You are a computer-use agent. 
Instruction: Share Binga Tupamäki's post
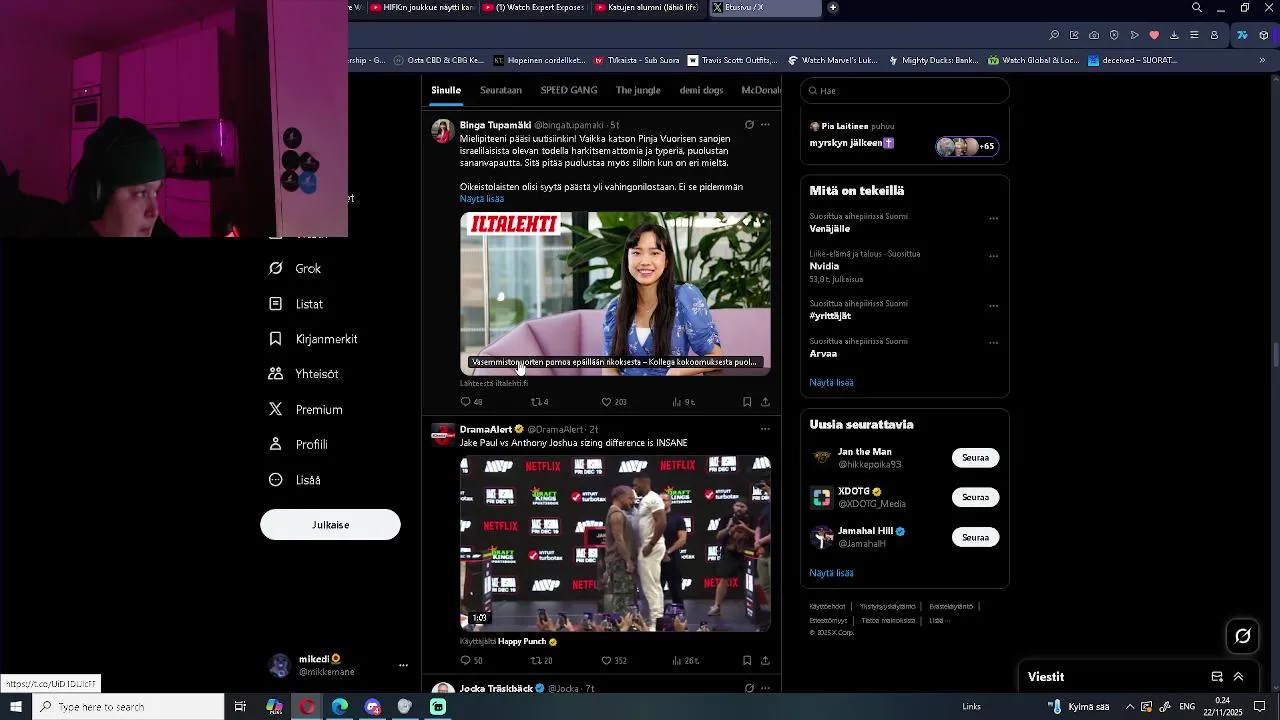[765, 402]
